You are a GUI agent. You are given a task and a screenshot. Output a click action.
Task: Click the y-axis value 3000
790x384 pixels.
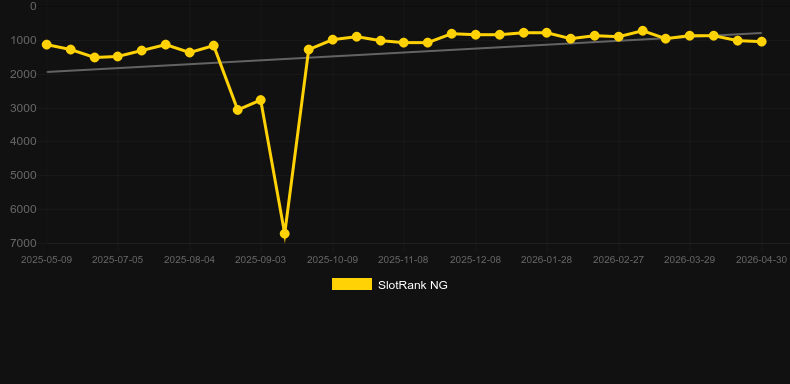click(23, 108)
